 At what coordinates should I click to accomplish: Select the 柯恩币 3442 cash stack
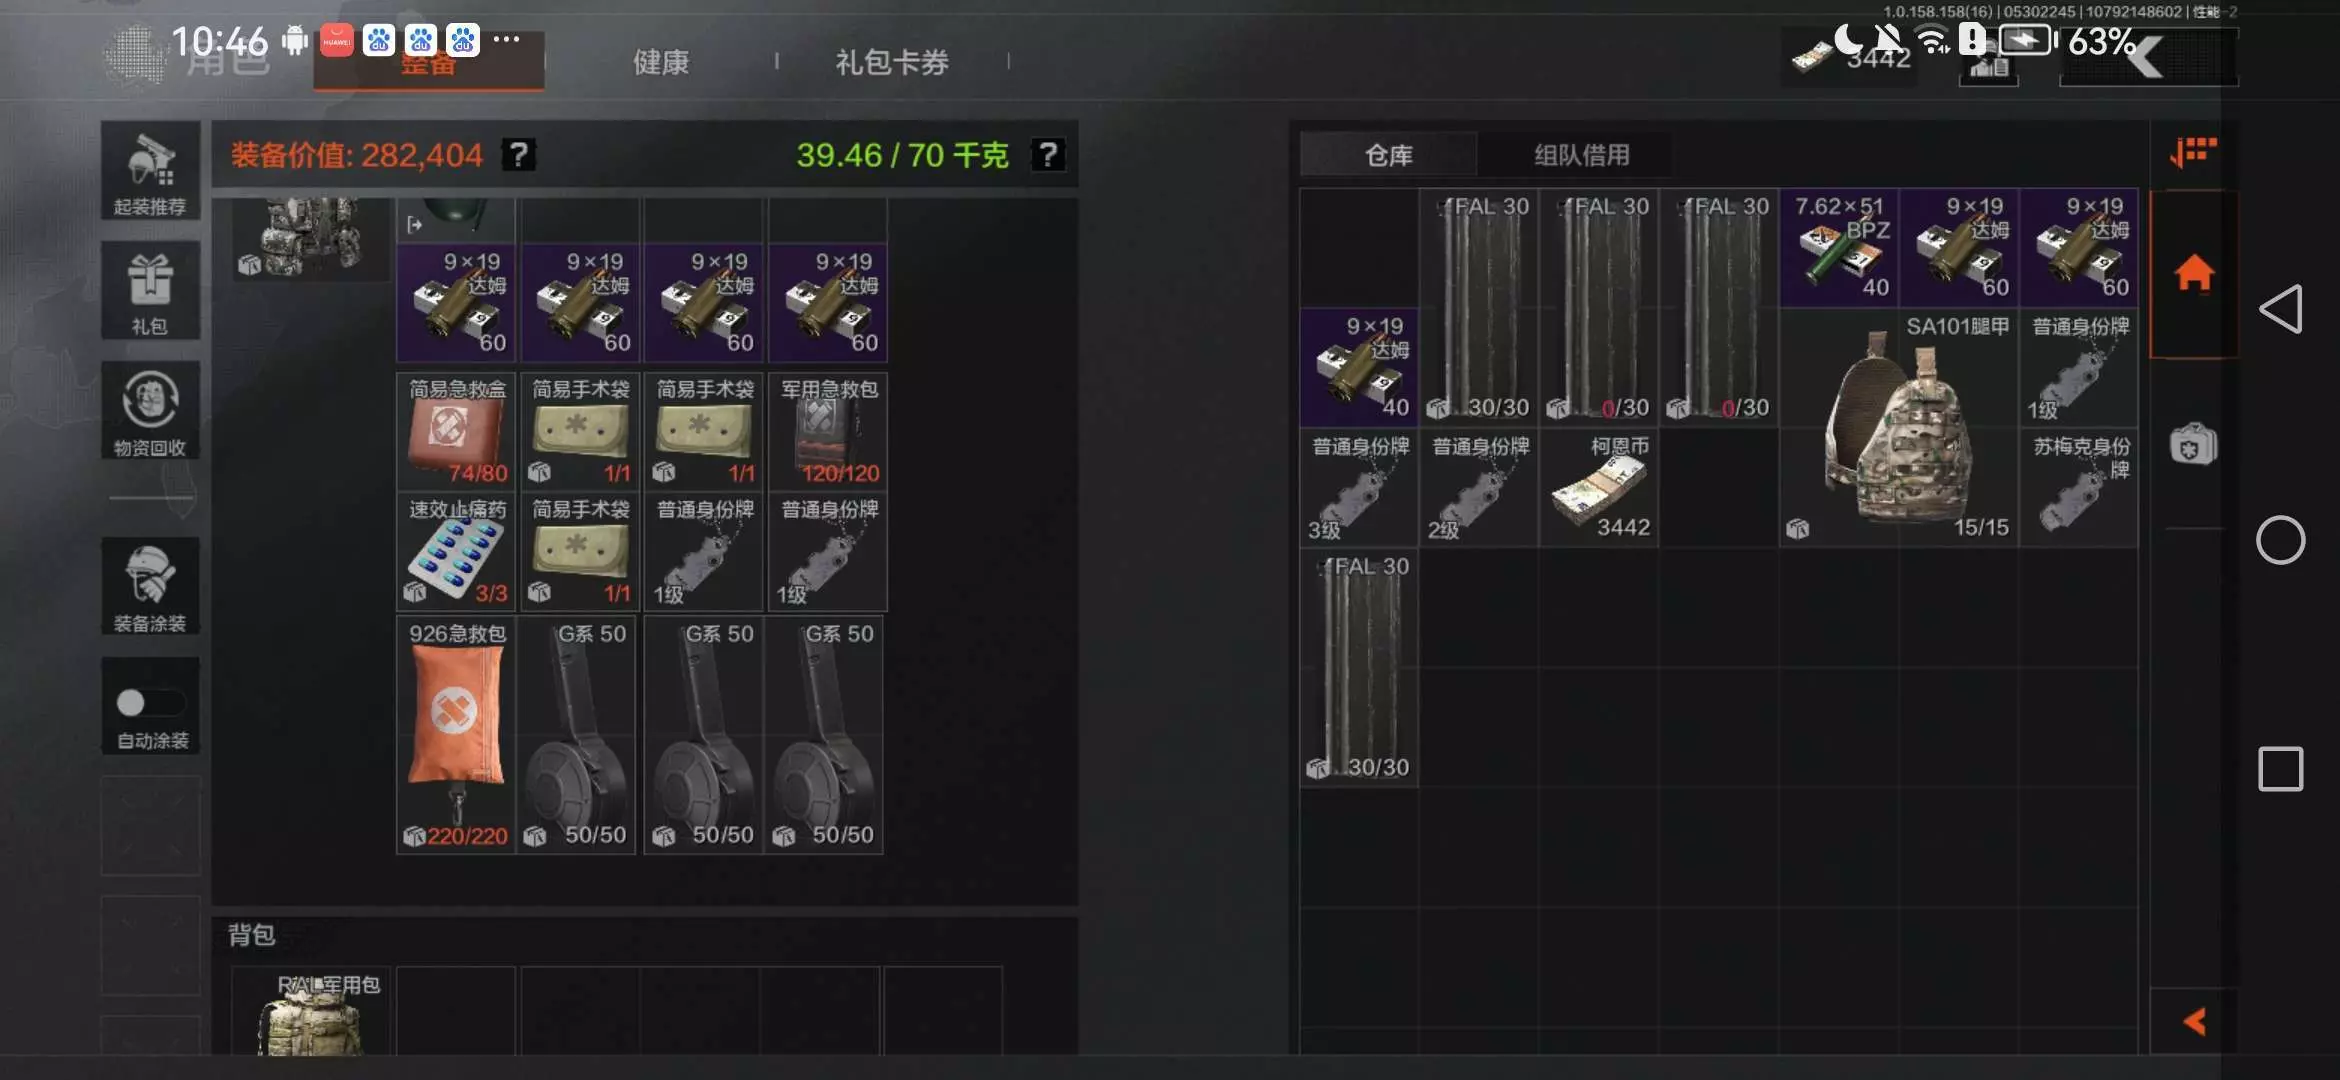click(1599, 488)
